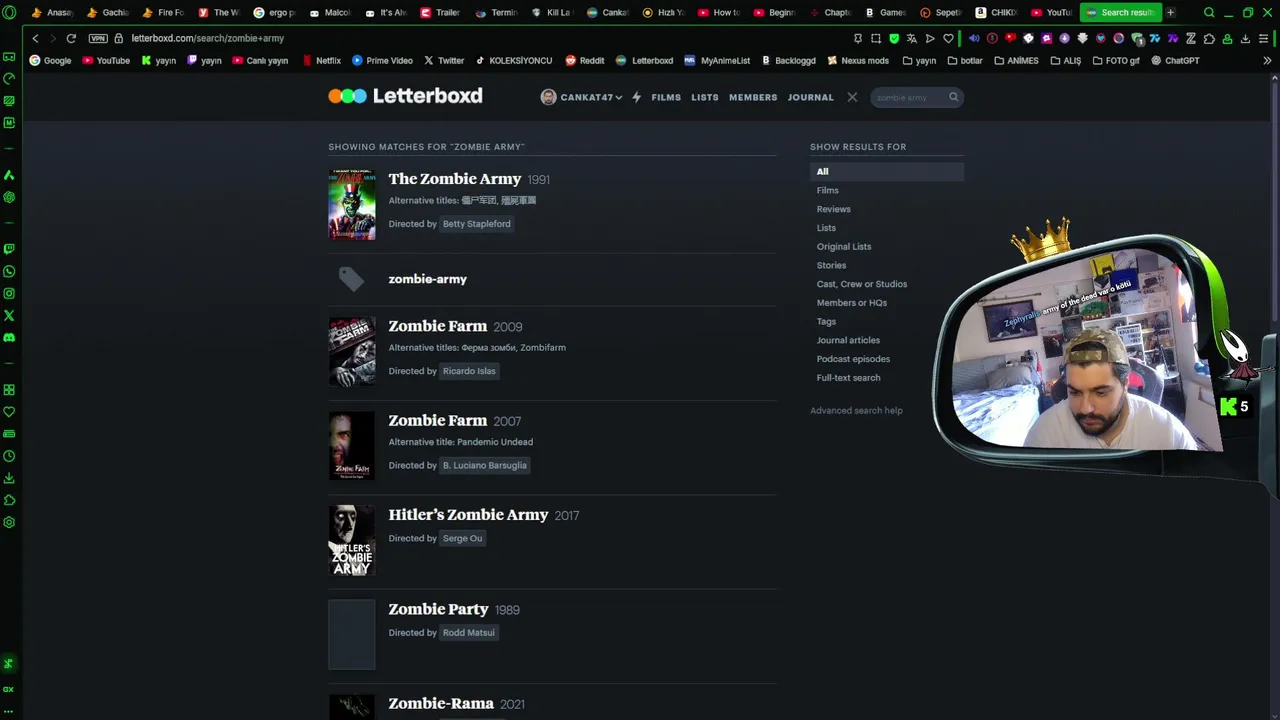
Task: Open The Zombie Army film title
Action: click(455, 179)
